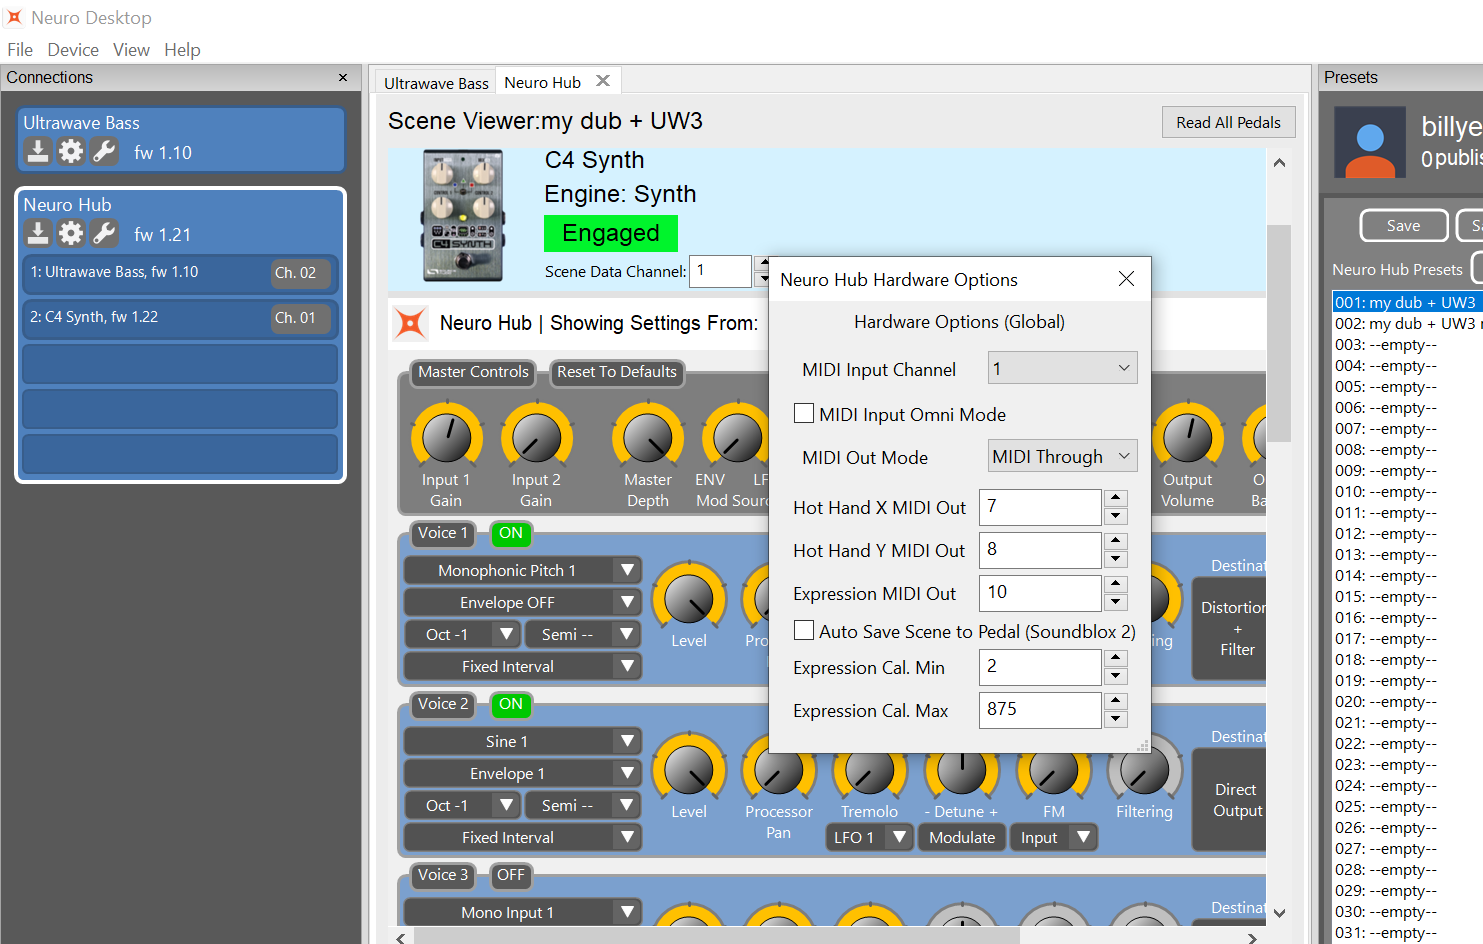Image resolution: width=1483 pixels, height=944 pixels.
Task: Open Monophonic Pitch 1 dropdown
Action: (x=522, y=570)
